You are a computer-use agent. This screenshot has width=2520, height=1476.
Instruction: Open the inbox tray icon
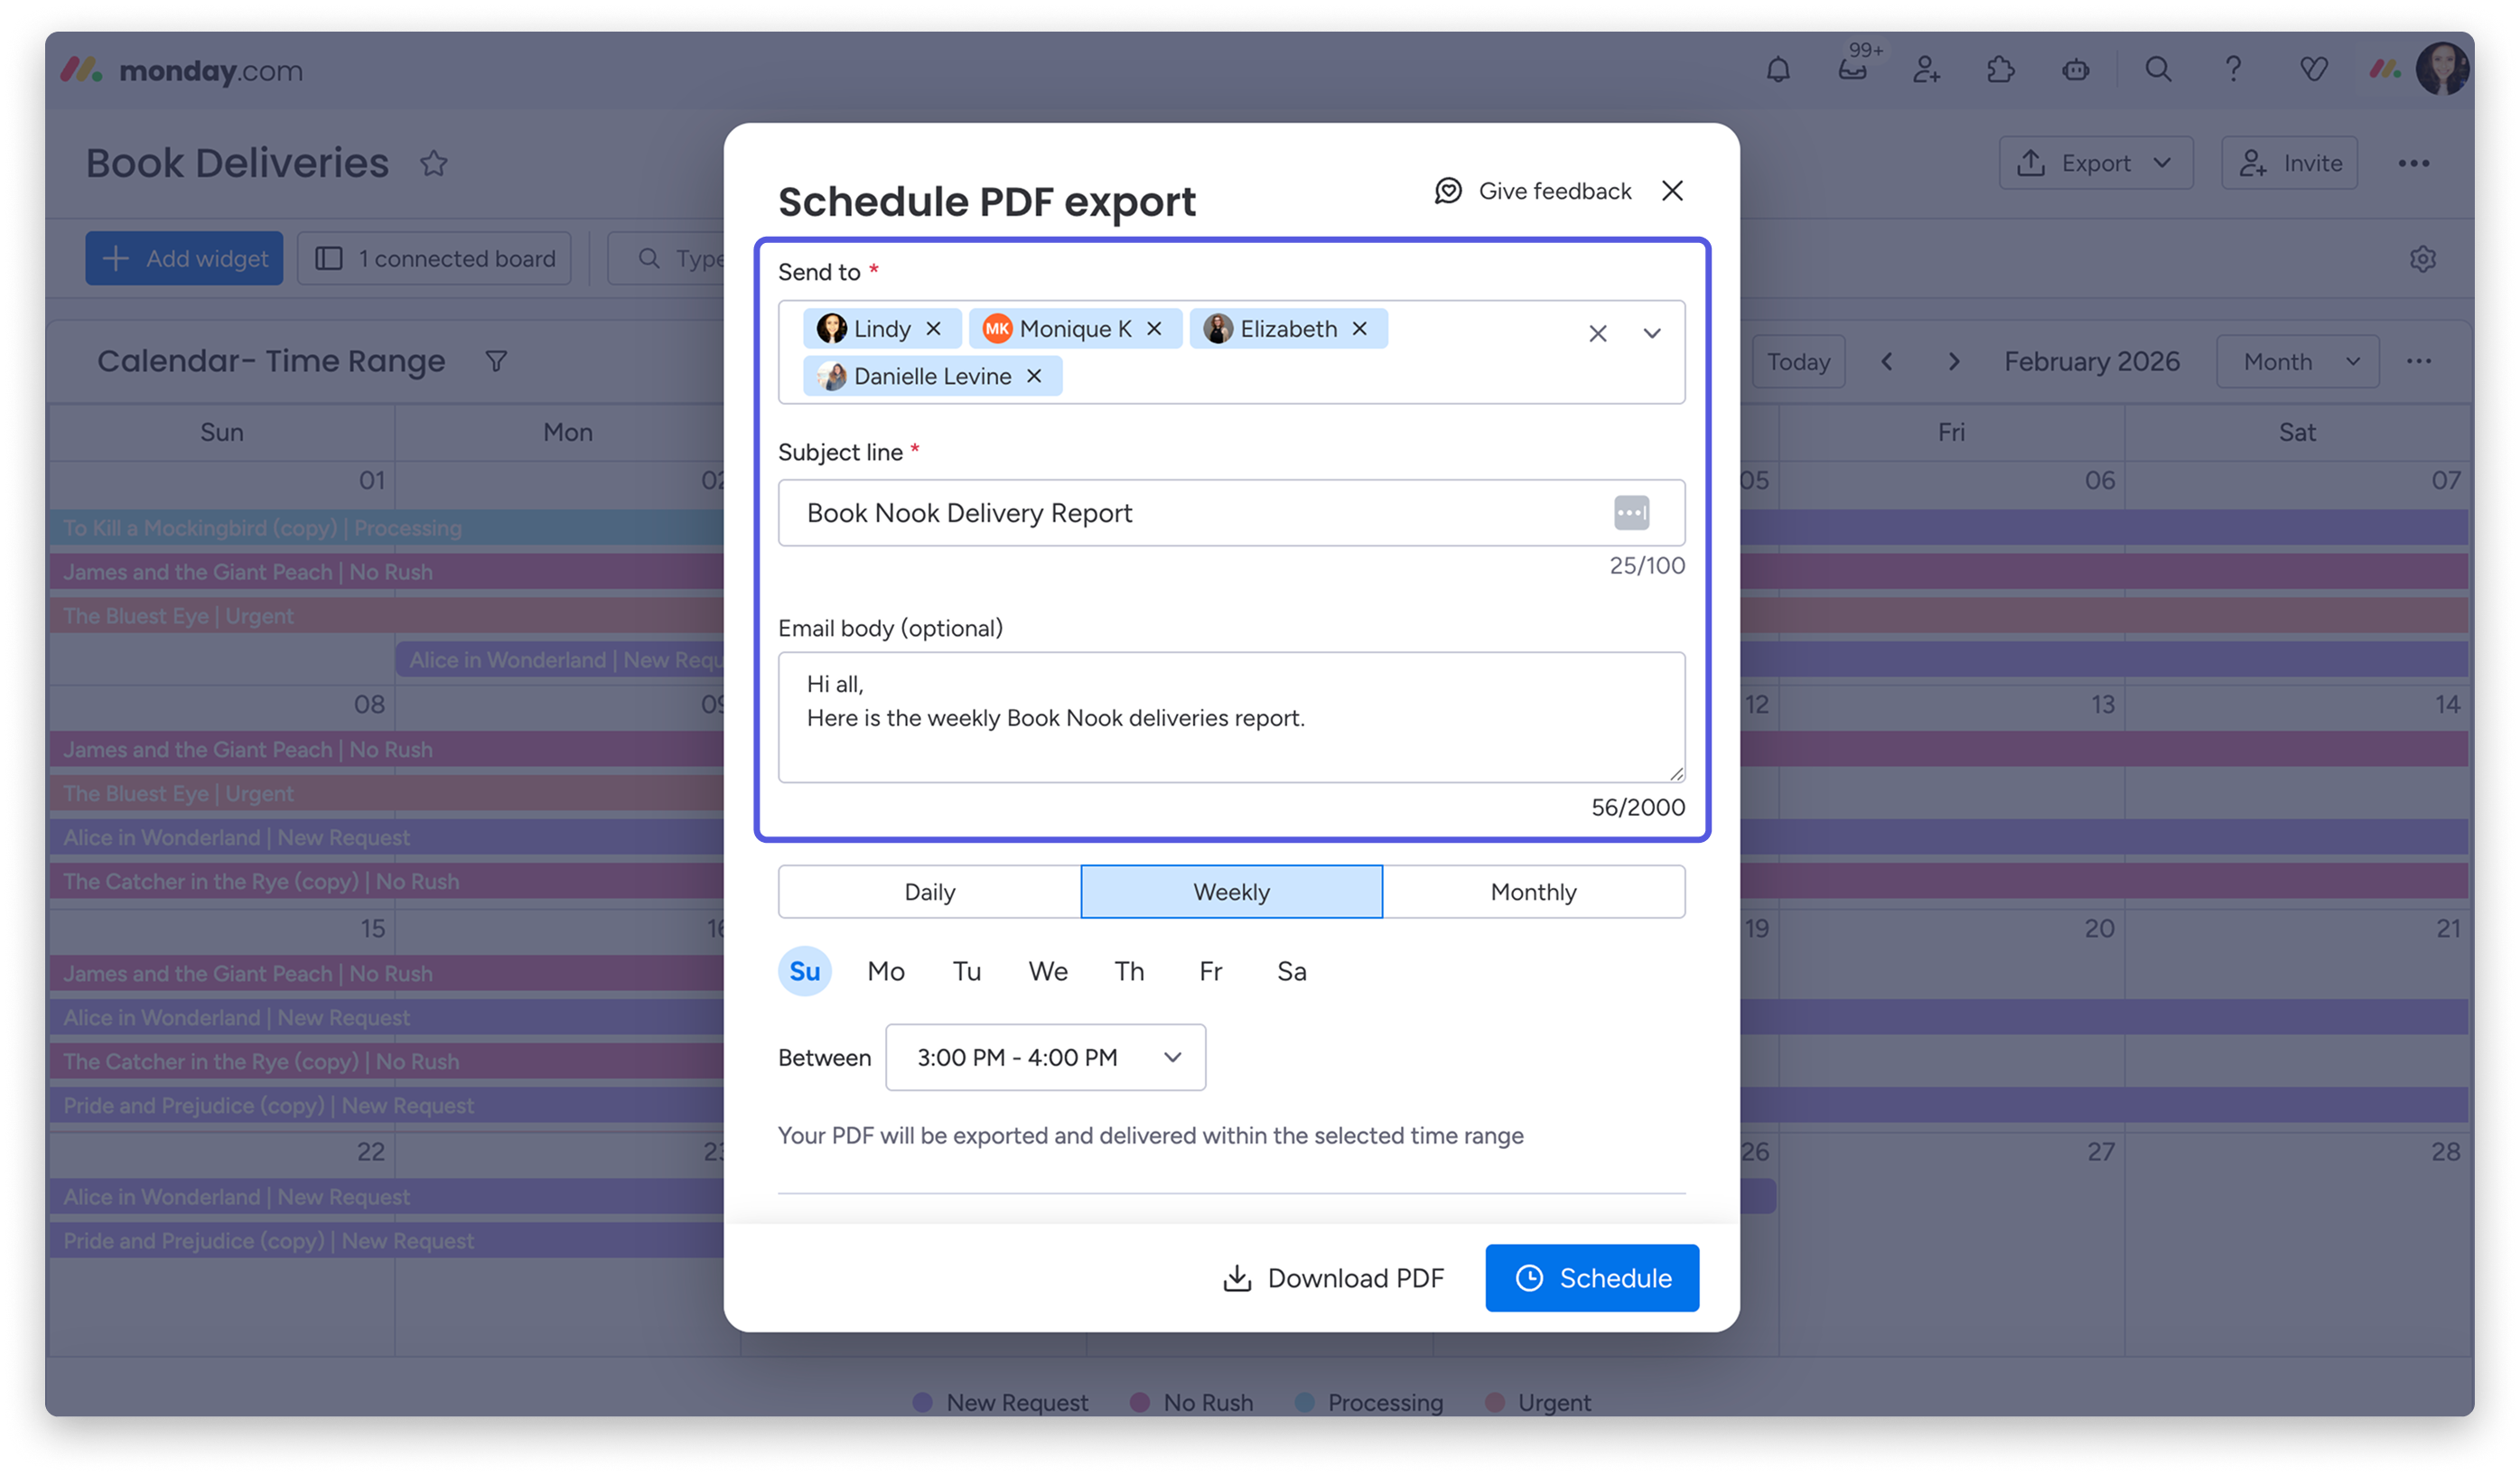click(1852, 70)
